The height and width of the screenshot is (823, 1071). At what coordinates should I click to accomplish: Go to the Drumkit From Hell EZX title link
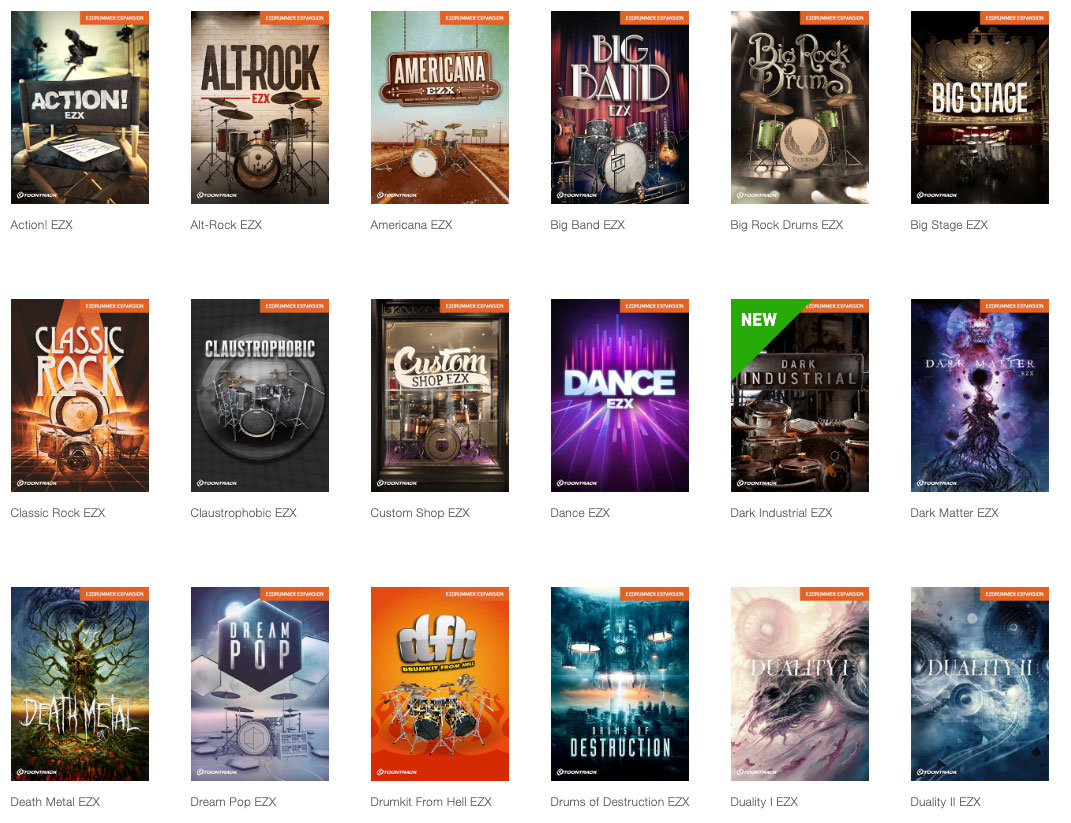tap(431, 802)
